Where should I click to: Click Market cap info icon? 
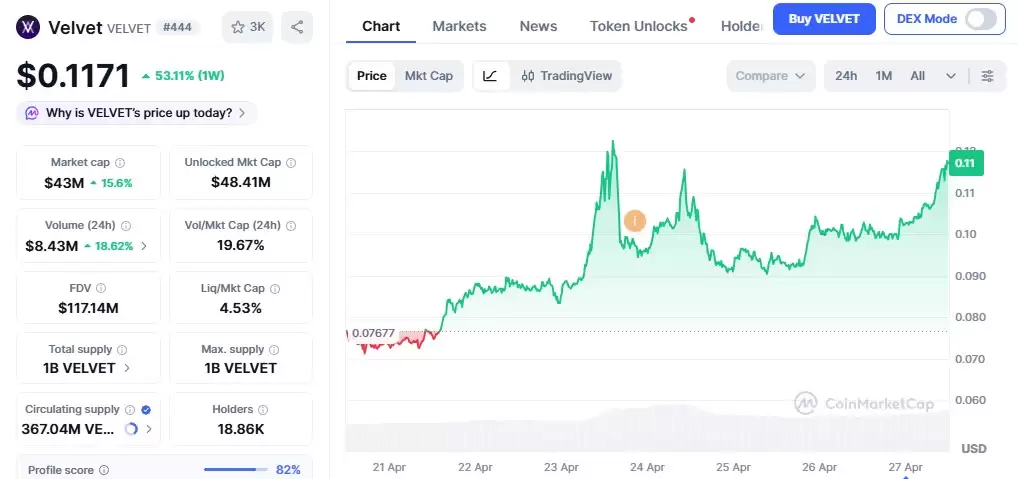tap(120, 162)
